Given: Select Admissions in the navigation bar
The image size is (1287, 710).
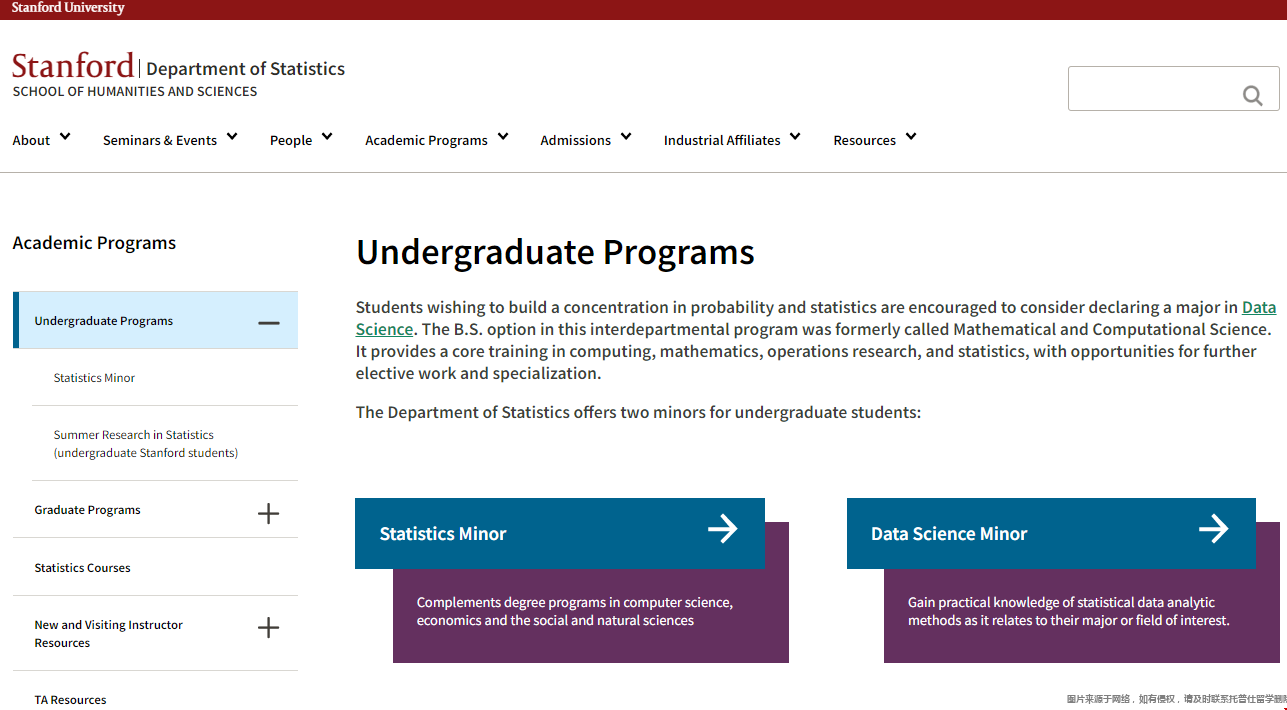Looking at the screenshot, I should 575,140.
